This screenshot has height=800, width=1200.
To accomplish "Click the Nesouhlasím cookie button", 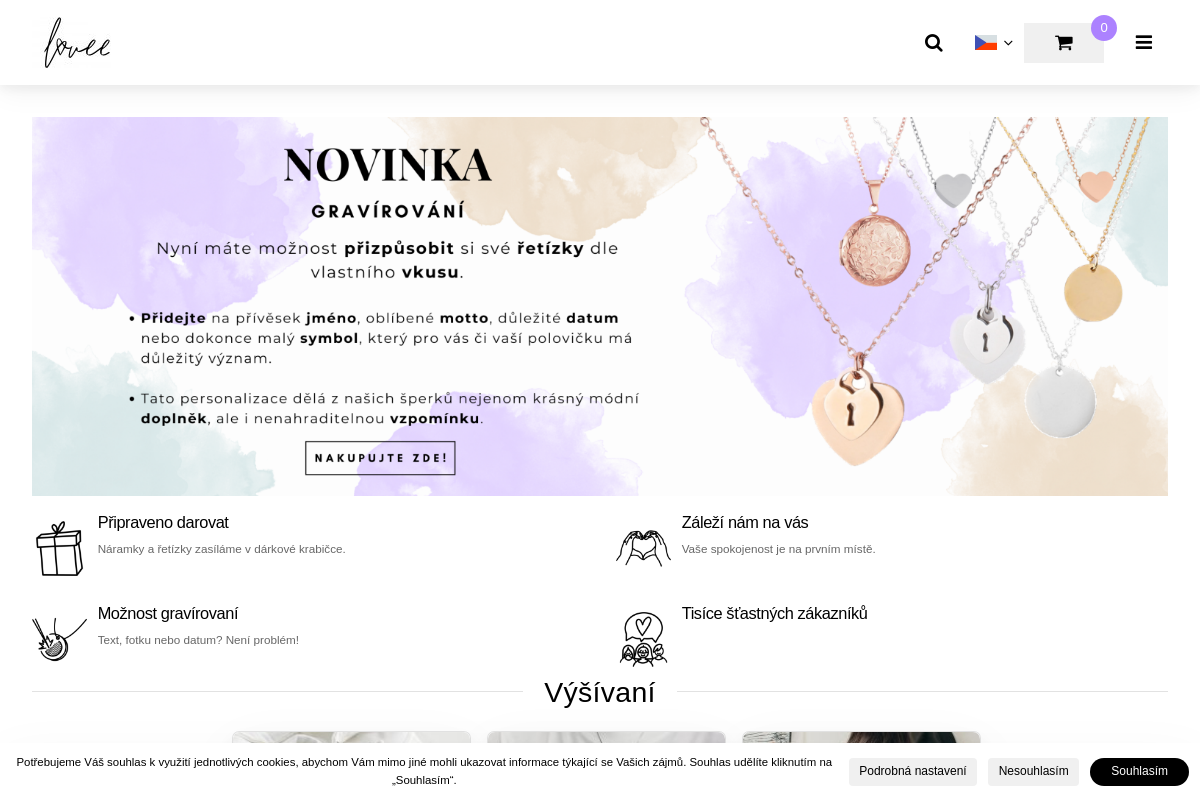I will (x=1033, y=771).
